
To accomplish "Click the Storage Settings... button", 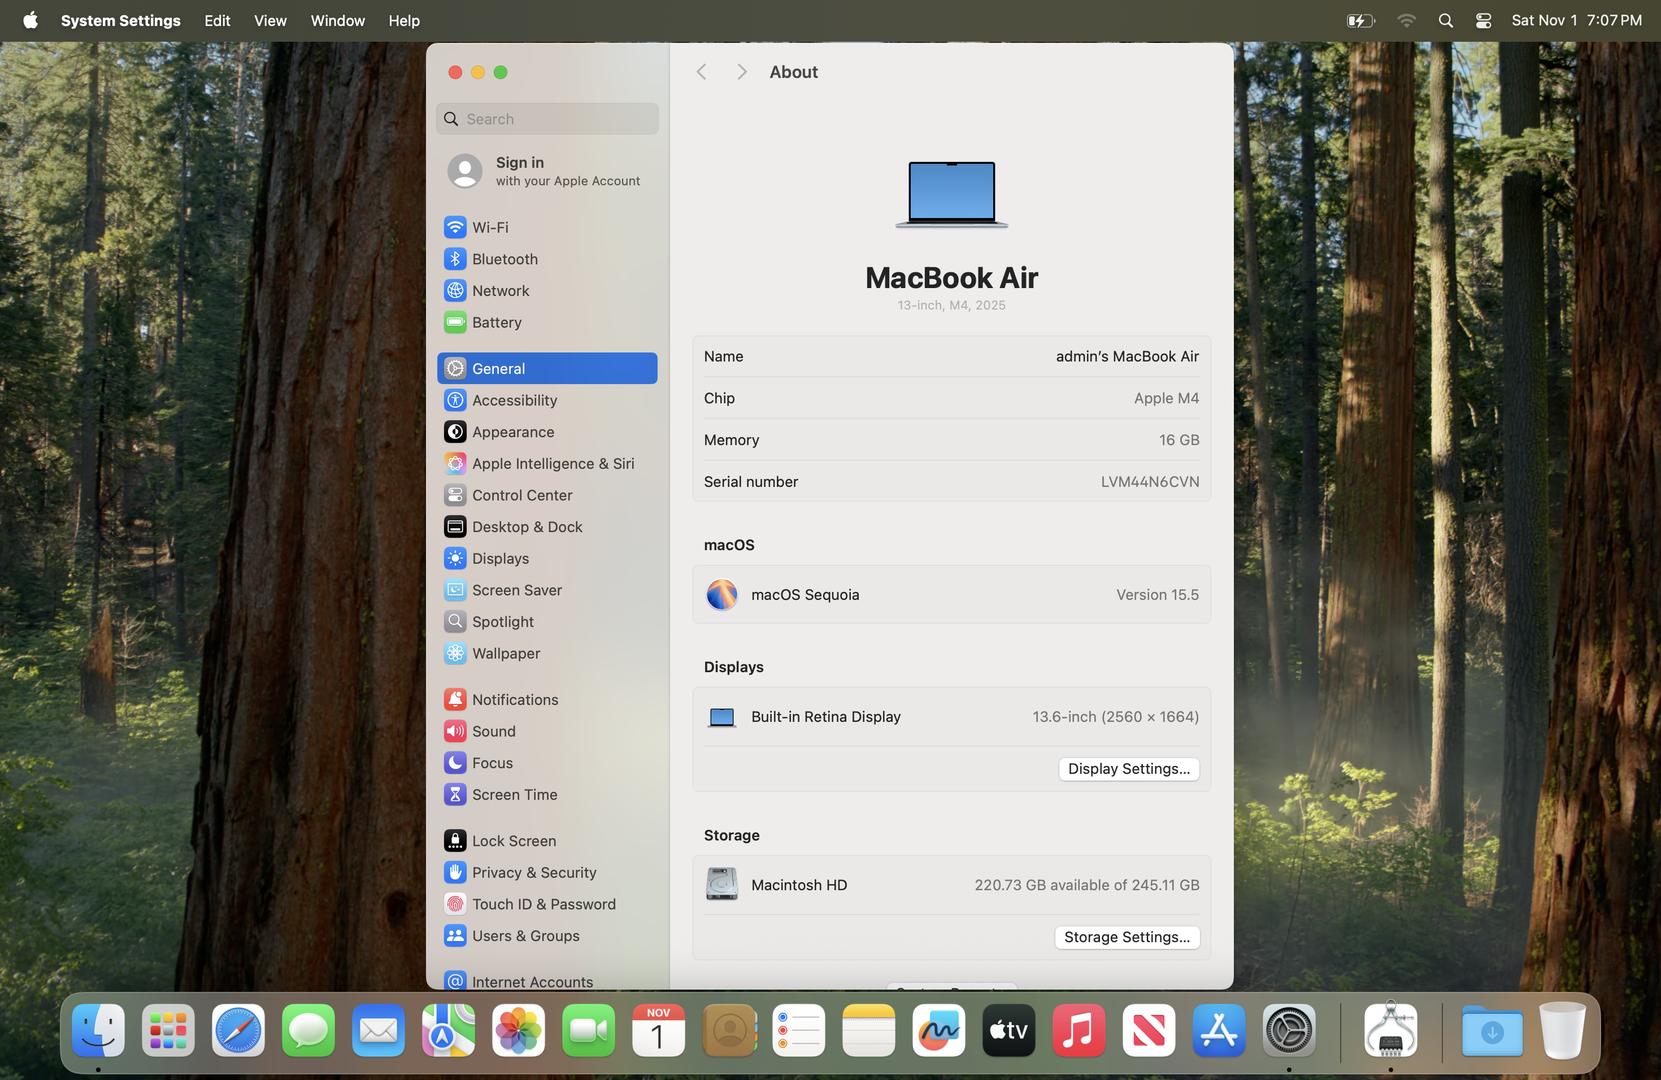I will point(1126,937).
